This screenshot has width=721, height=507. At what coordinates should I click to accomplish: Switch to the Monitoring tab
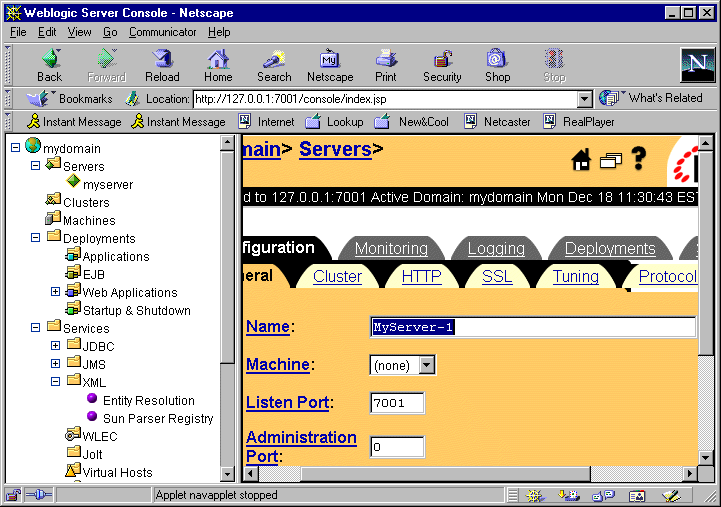391,249
